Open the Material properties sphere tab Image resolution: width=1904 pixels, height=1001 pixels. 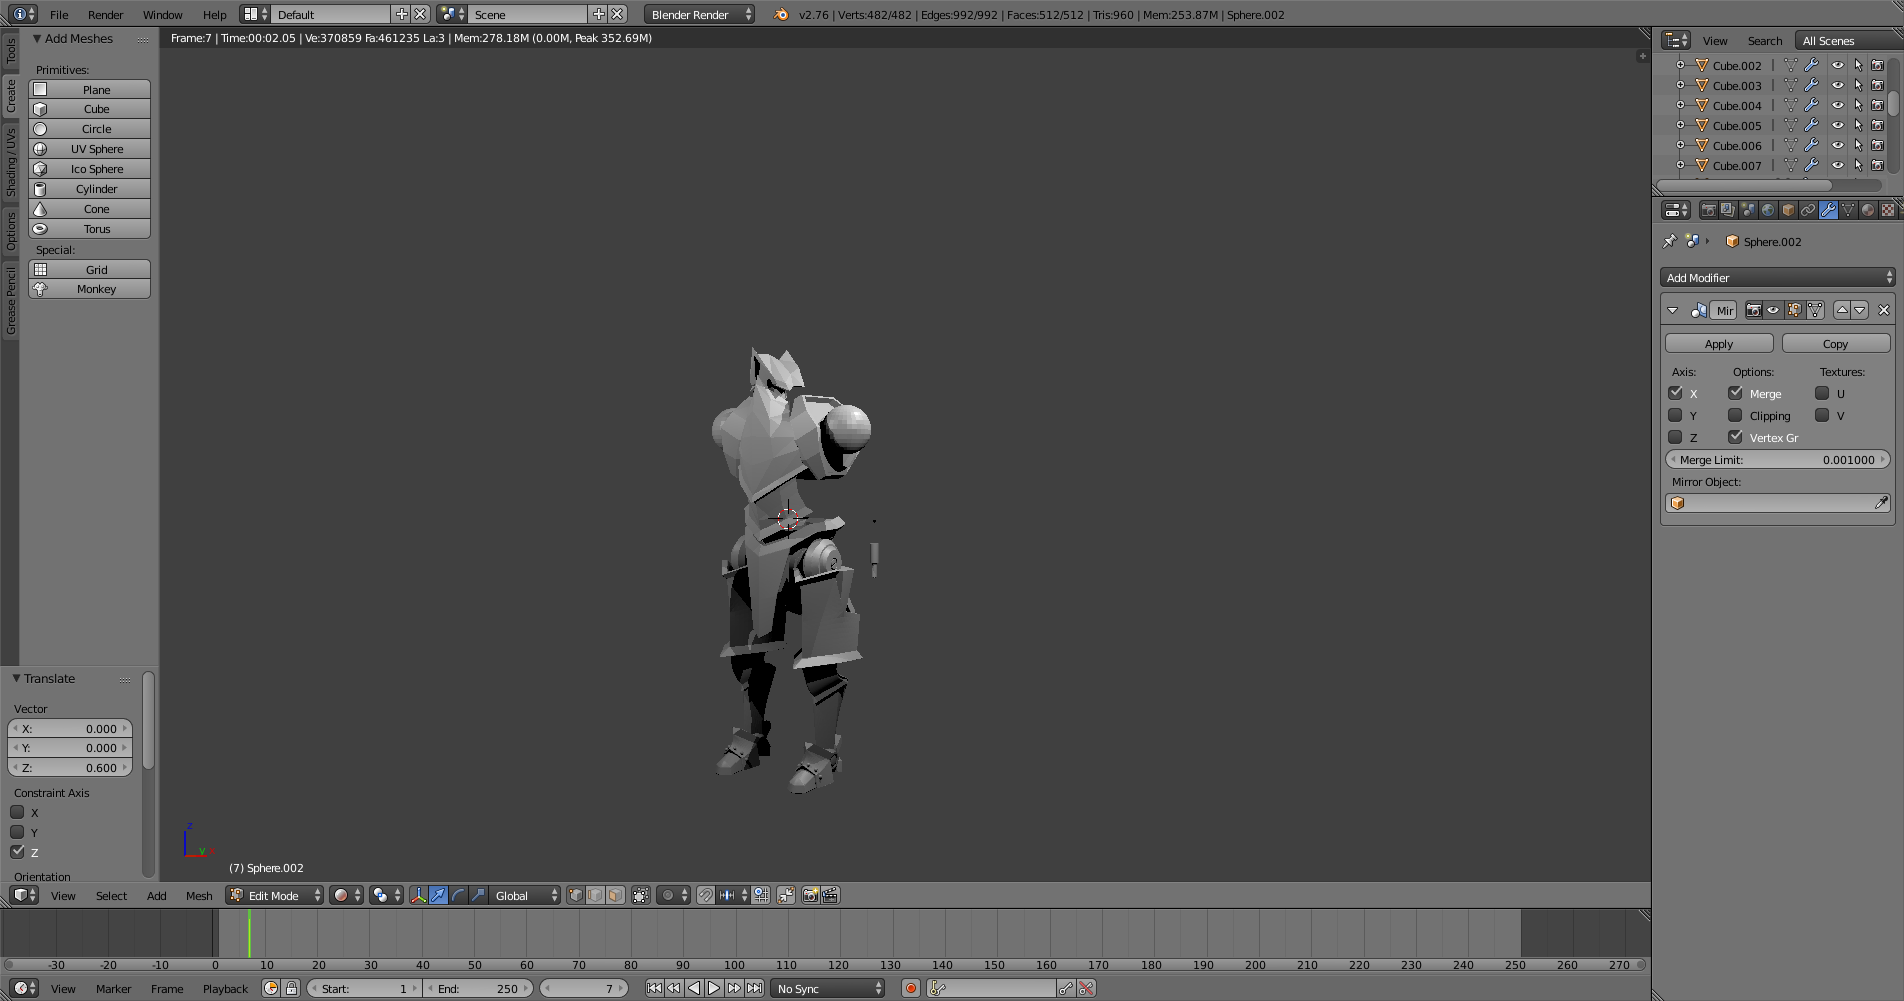[x=1868, y=210]
